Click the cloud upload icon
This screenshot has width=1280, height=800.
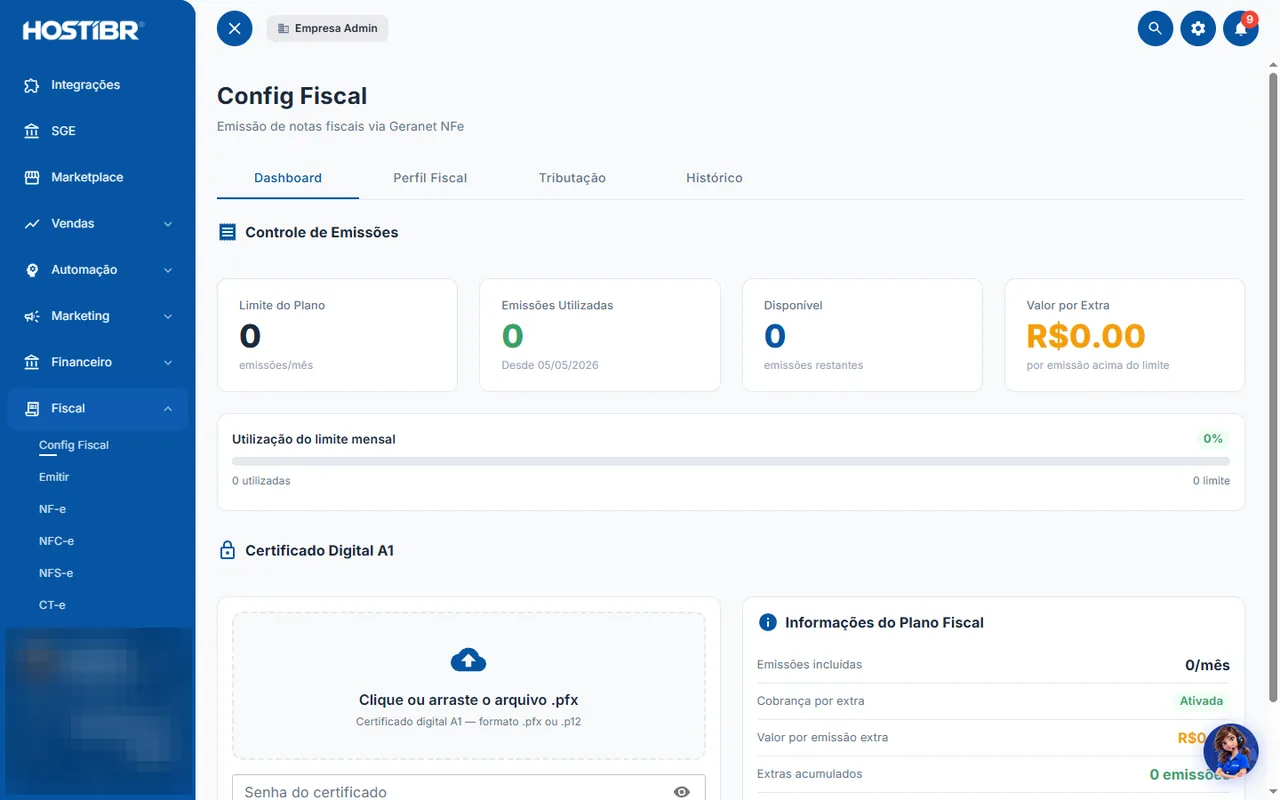click(469, 660)
